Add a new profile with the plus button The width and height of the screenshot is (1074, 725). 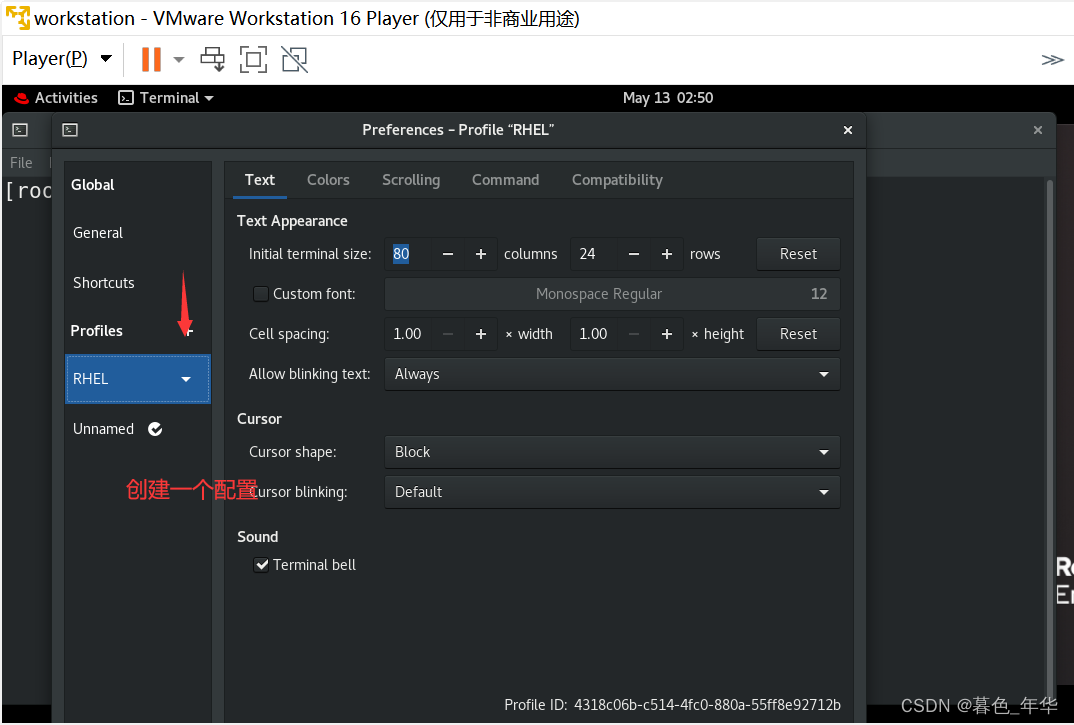(x=190, y=331)
